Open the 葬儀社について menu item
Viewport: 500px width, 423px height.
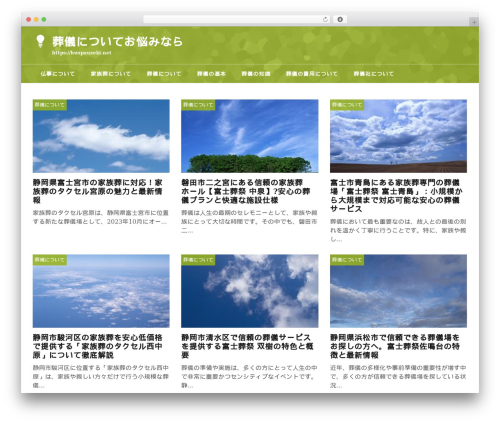click(x=373, y=74)
